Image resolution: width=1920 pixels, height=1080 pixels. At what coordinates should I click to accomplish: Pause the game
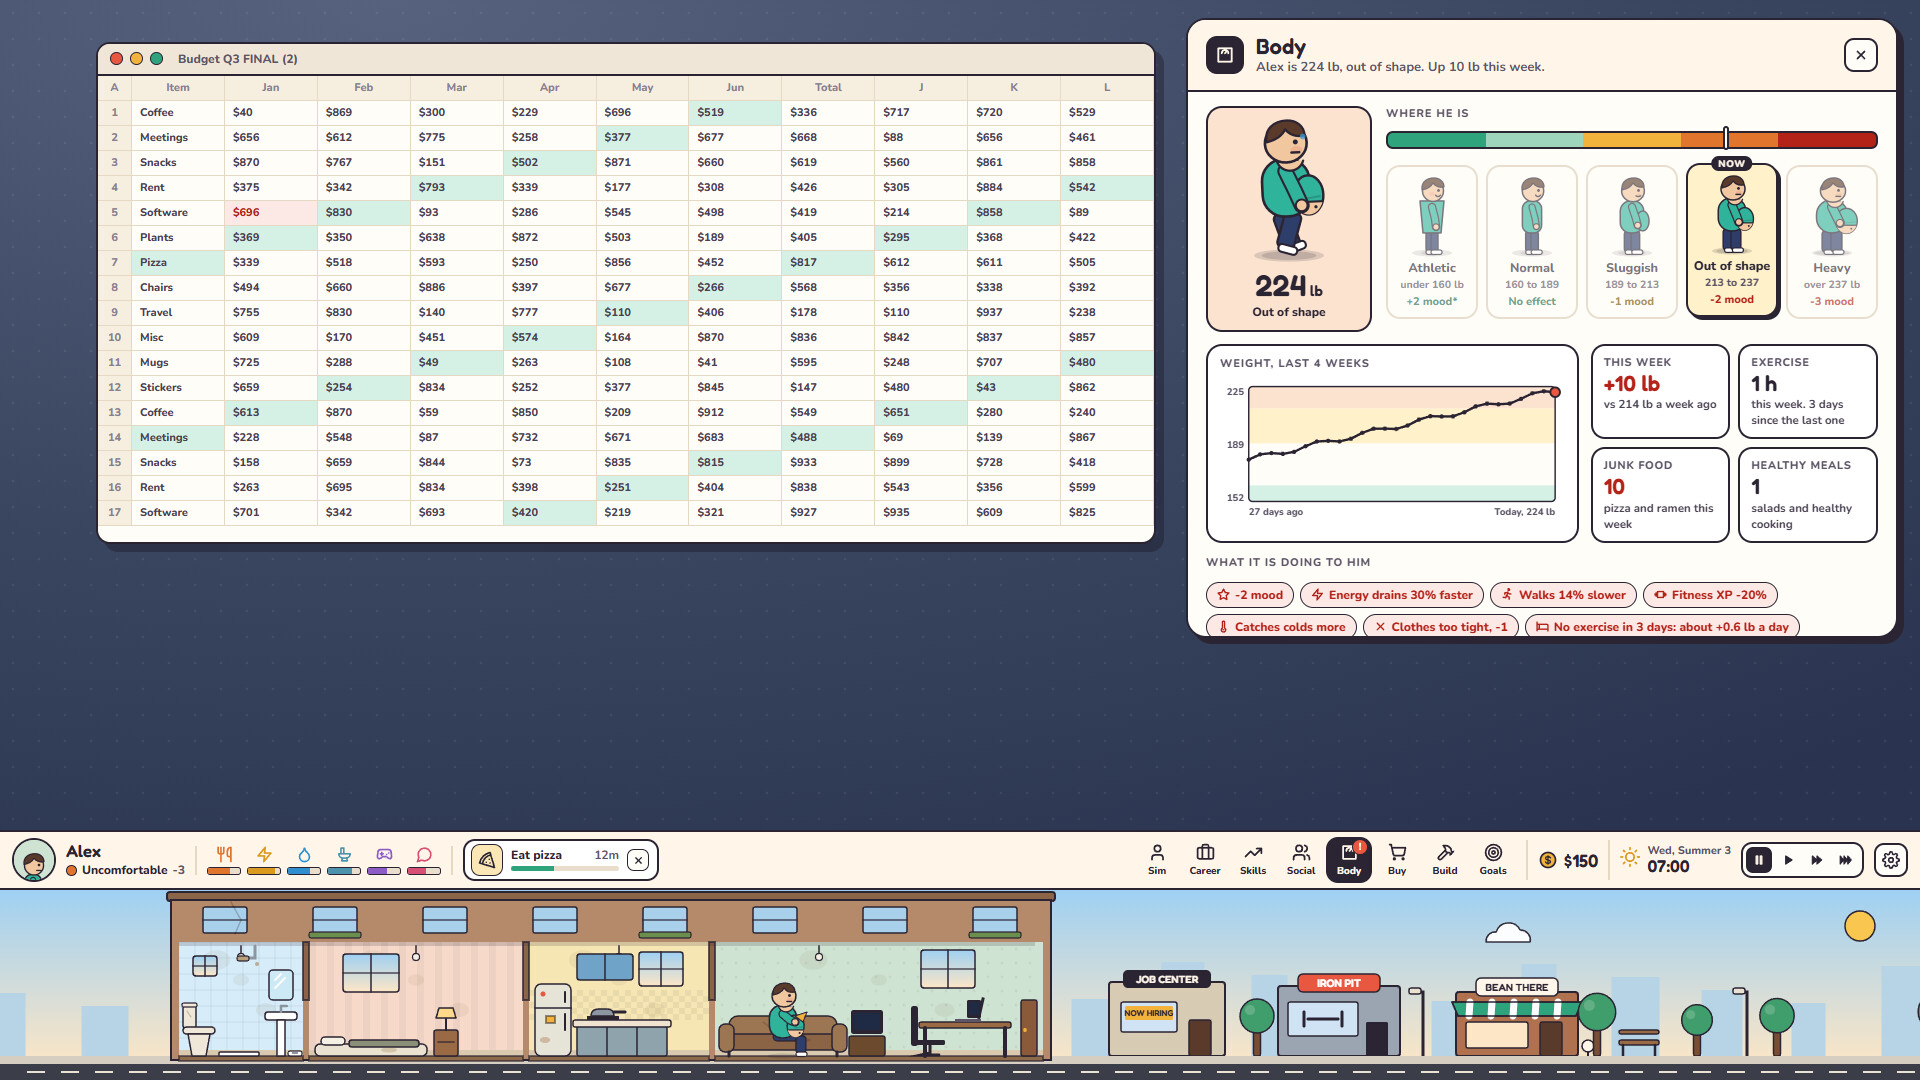coord(1759,860)
